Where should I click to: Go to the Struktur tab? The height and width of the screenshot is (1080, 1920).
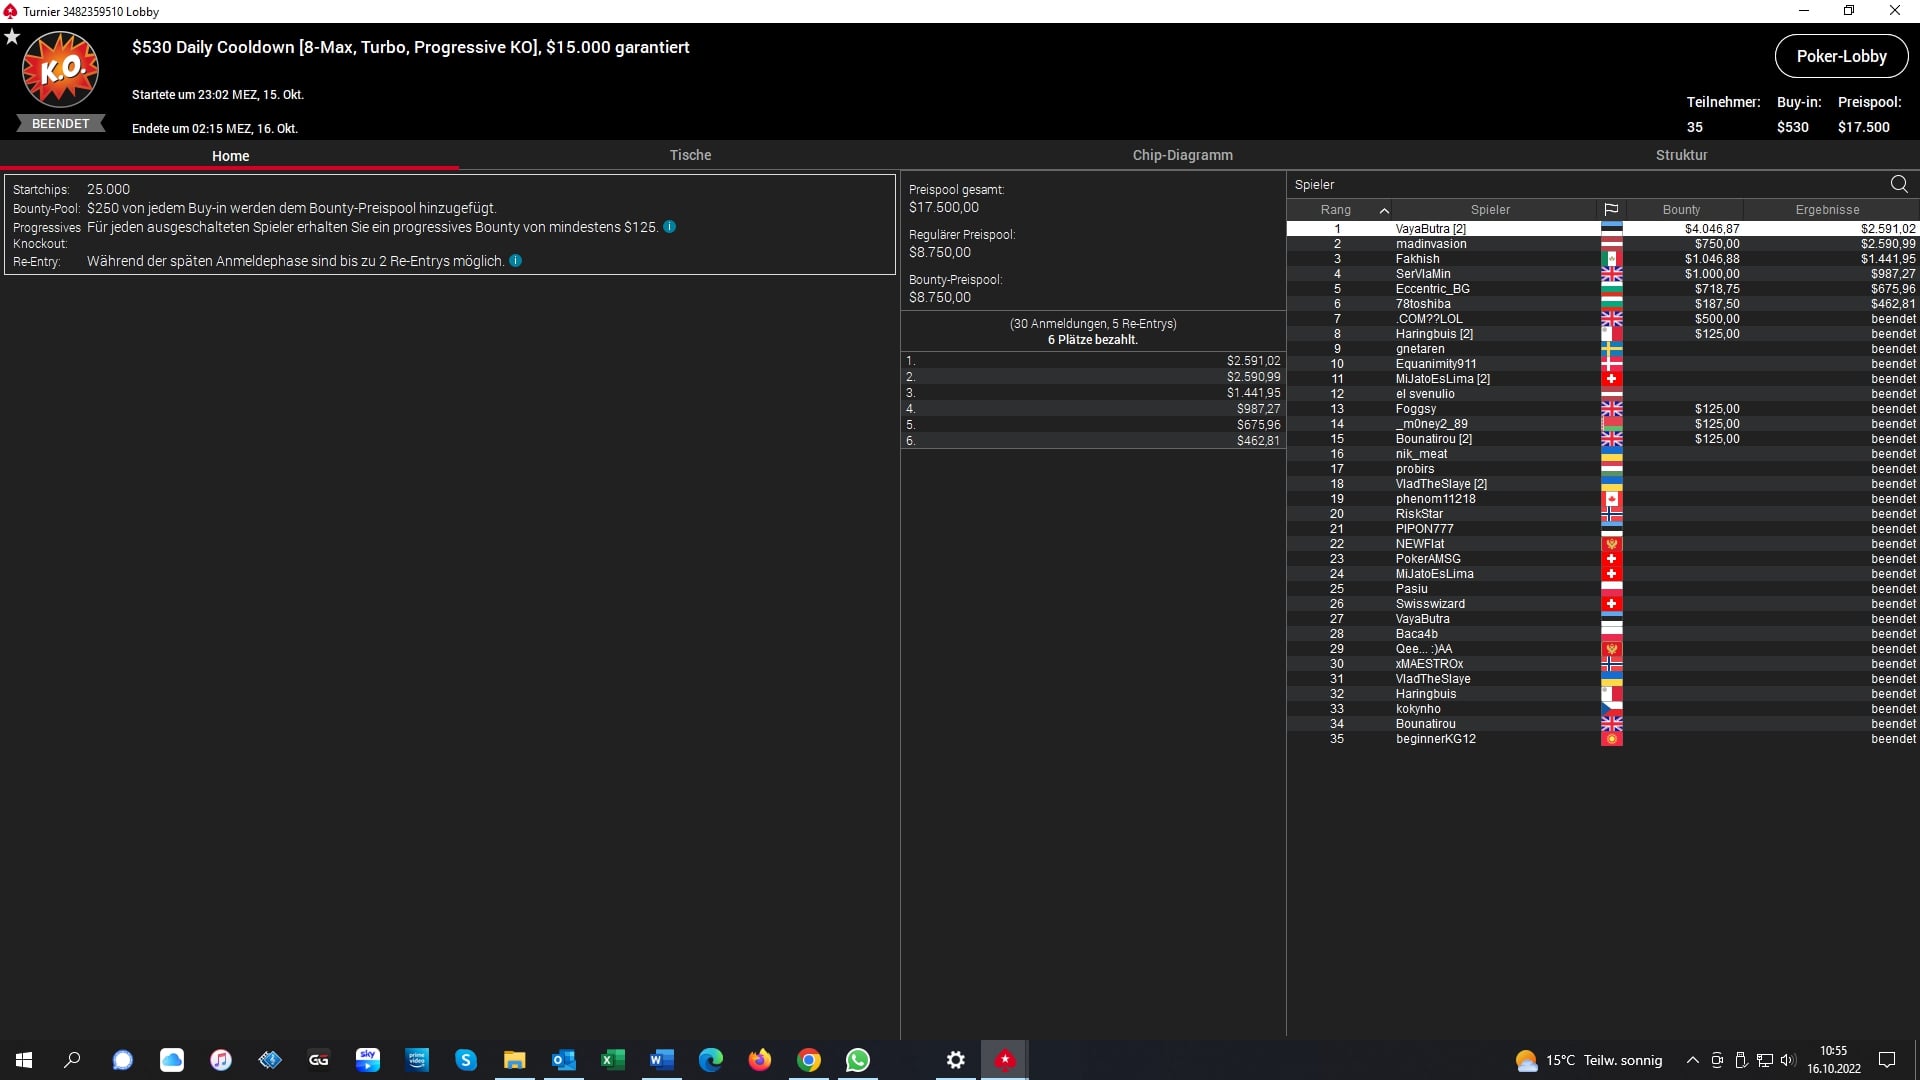(x=1680, y=155)
